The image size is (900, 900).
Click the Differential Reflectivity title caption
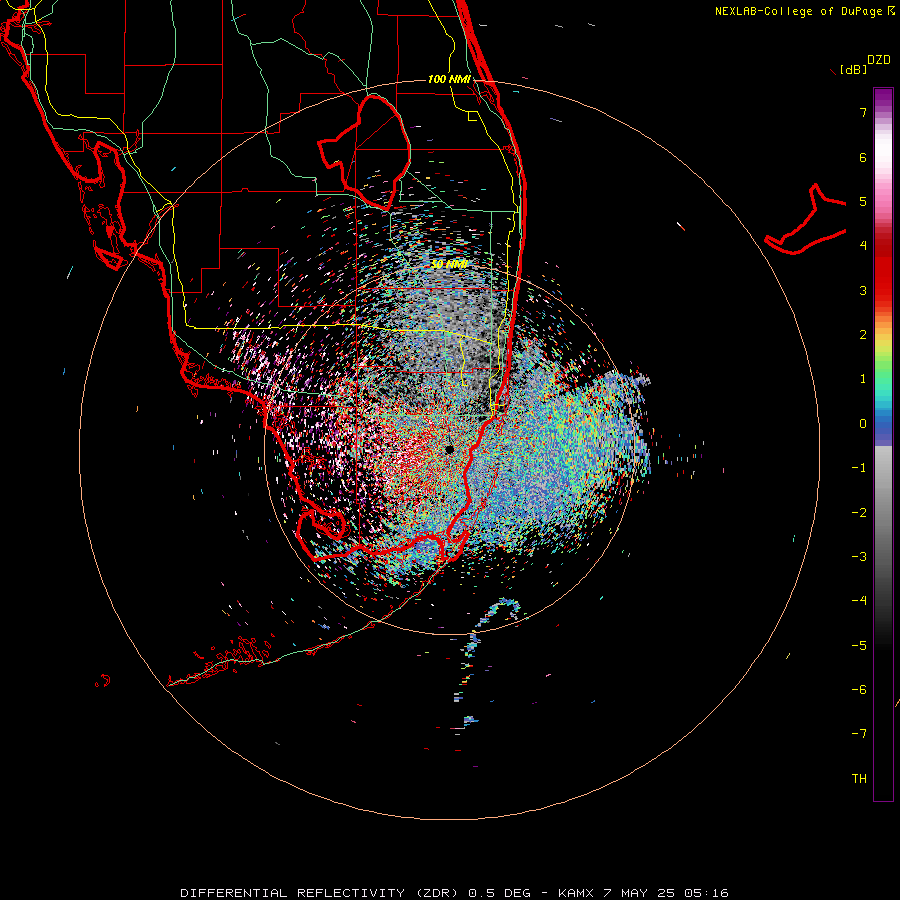point(454,893)
